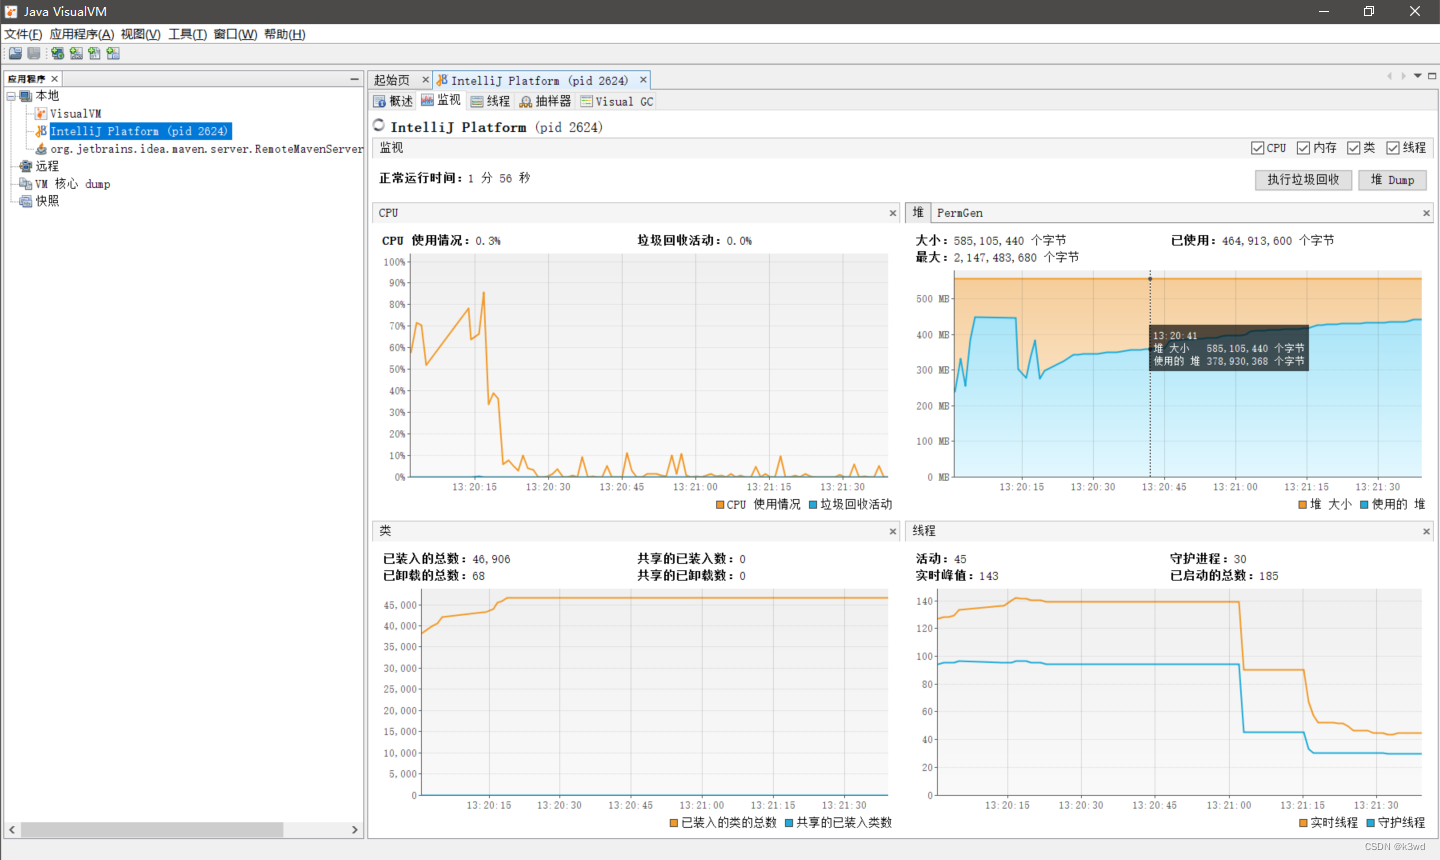Close the CPU chart panel
Screen dimensions: 1440x860
tap(893, 213)
